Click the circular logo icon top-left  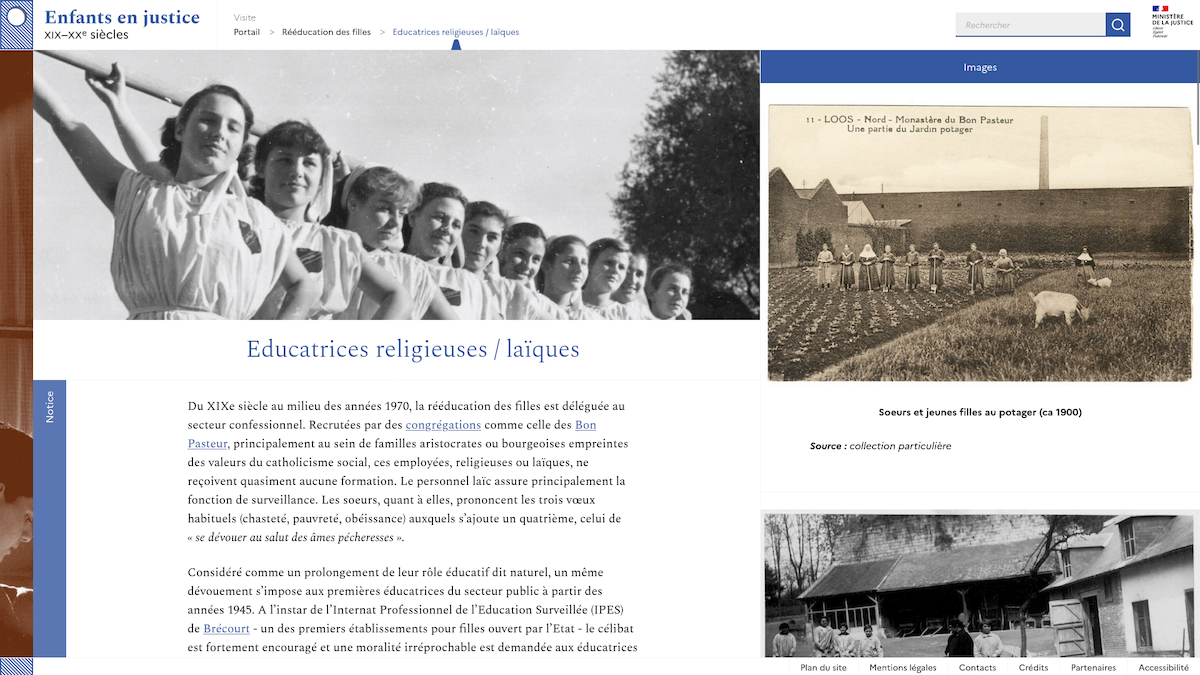click(16, 17)
